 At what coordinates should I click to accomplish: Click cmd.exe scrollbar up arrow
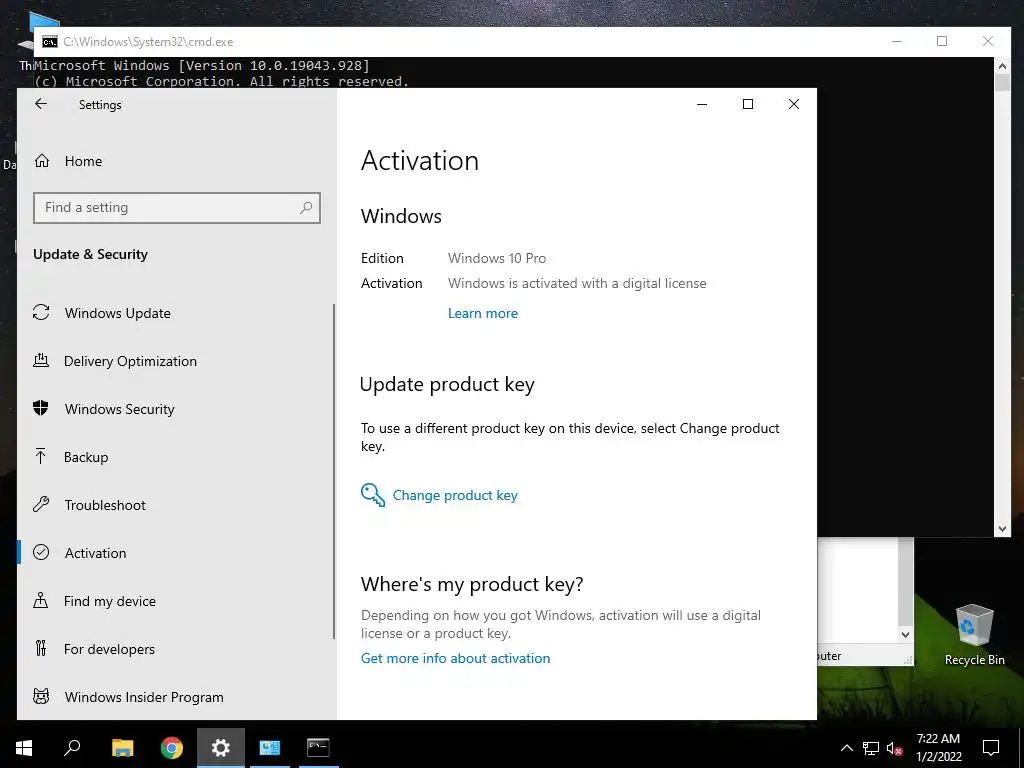tap(1002, 65)
